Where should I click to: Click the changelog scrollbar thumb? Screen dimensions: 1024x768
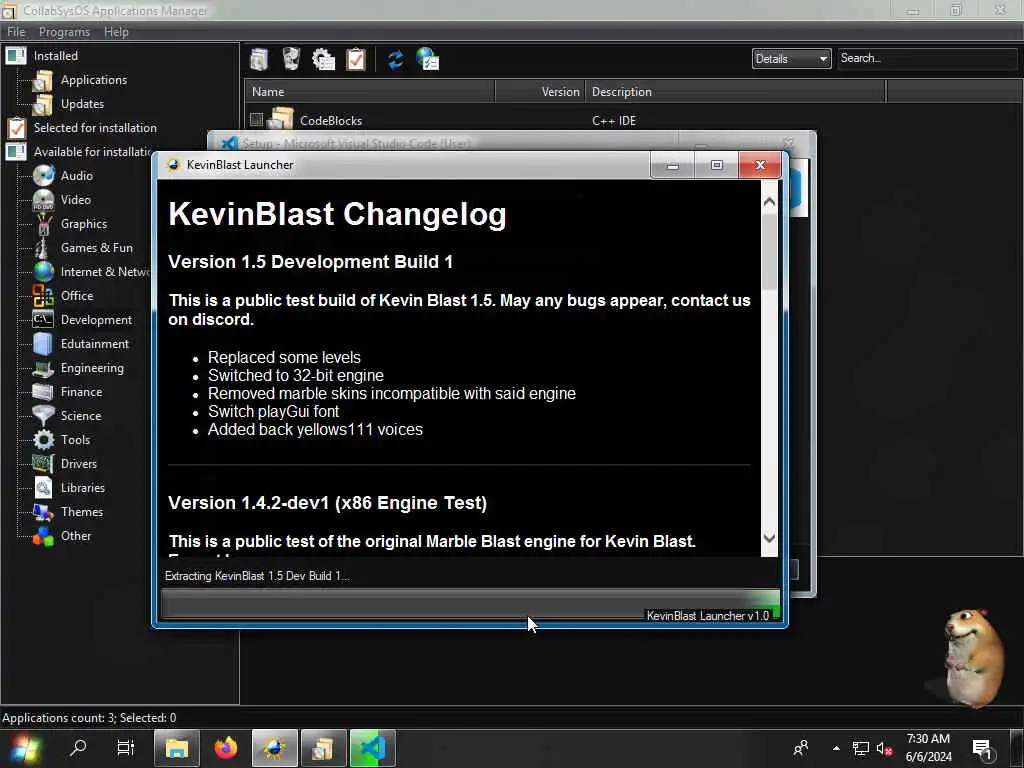click(769, 251)
